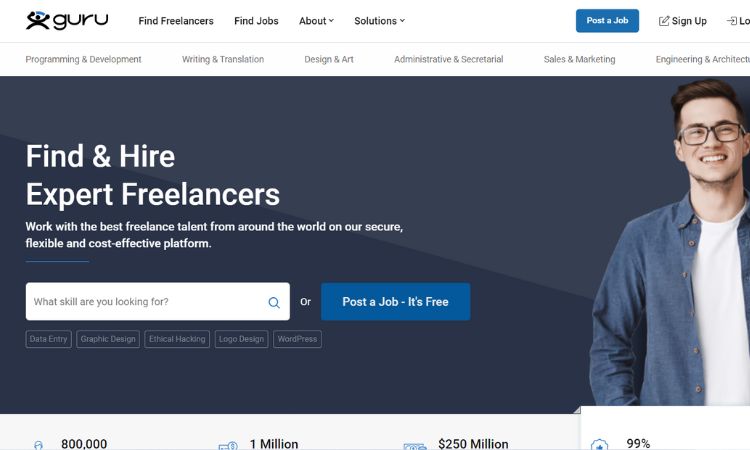Click the Find & Hire Expert Freelancers heading
The width and height of the screenshot is (750, 450).
(x=153, y=175)
